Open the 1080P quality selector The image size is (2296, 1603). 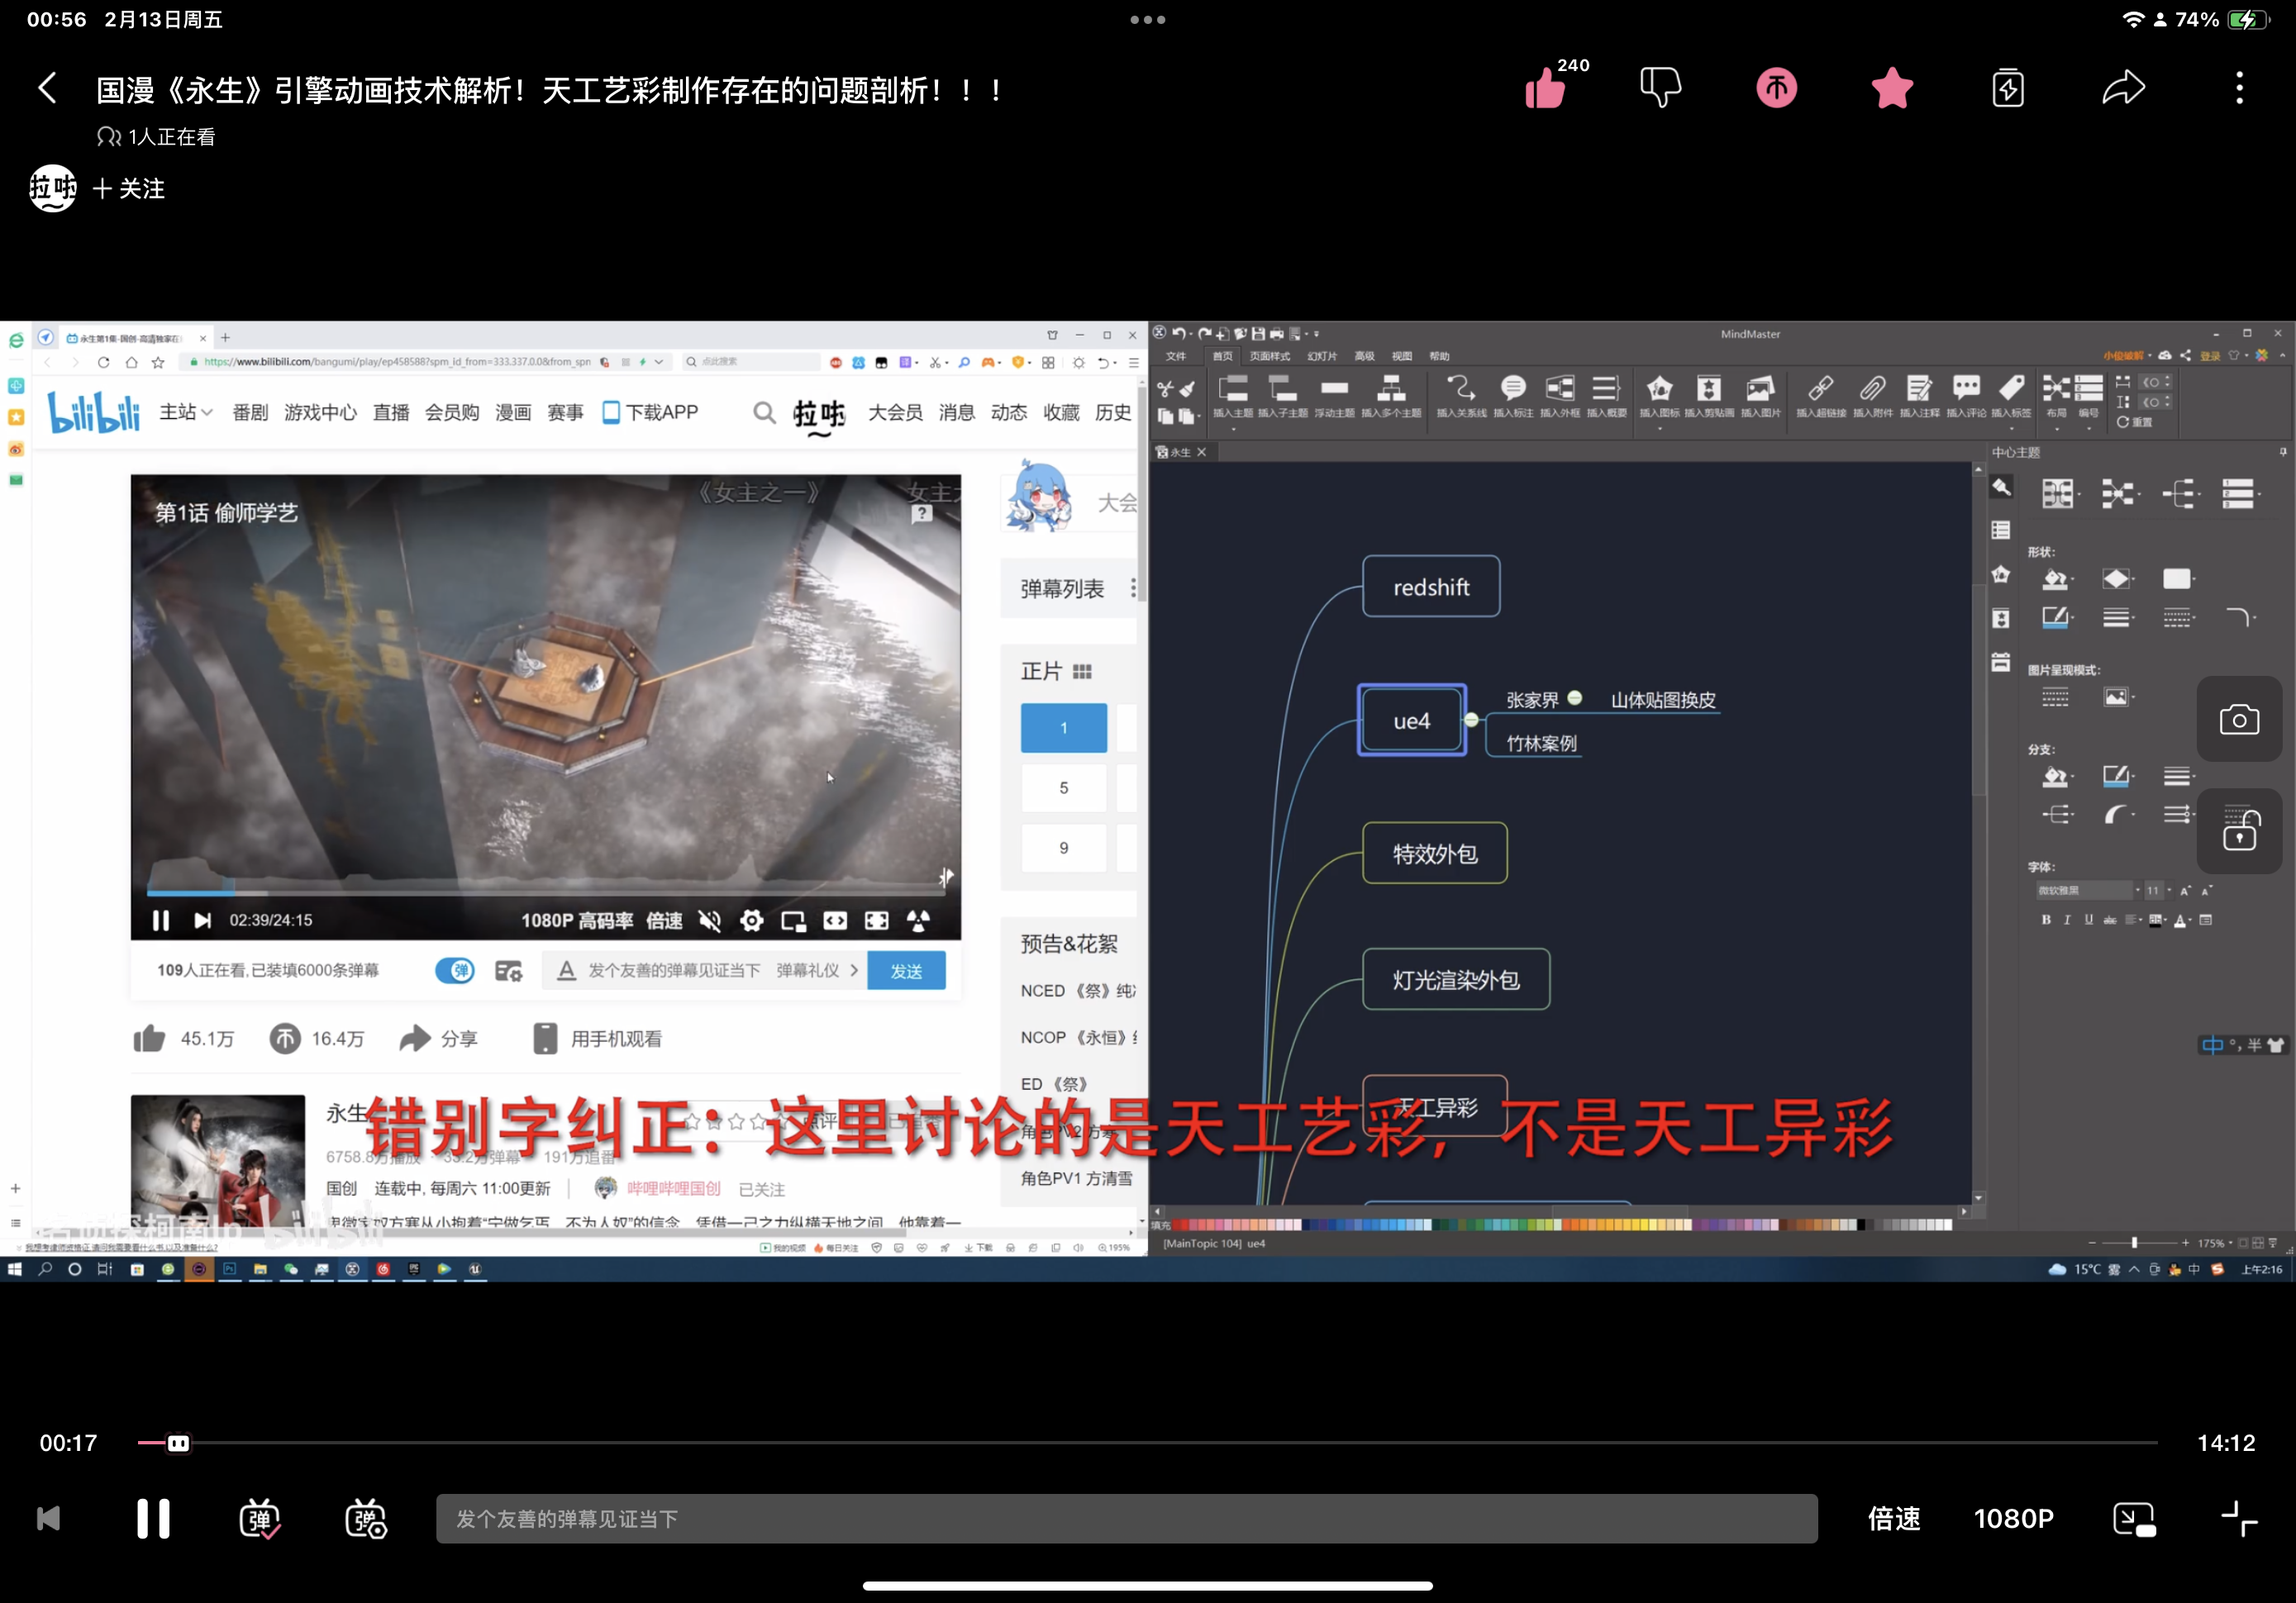point(2013,1519)
